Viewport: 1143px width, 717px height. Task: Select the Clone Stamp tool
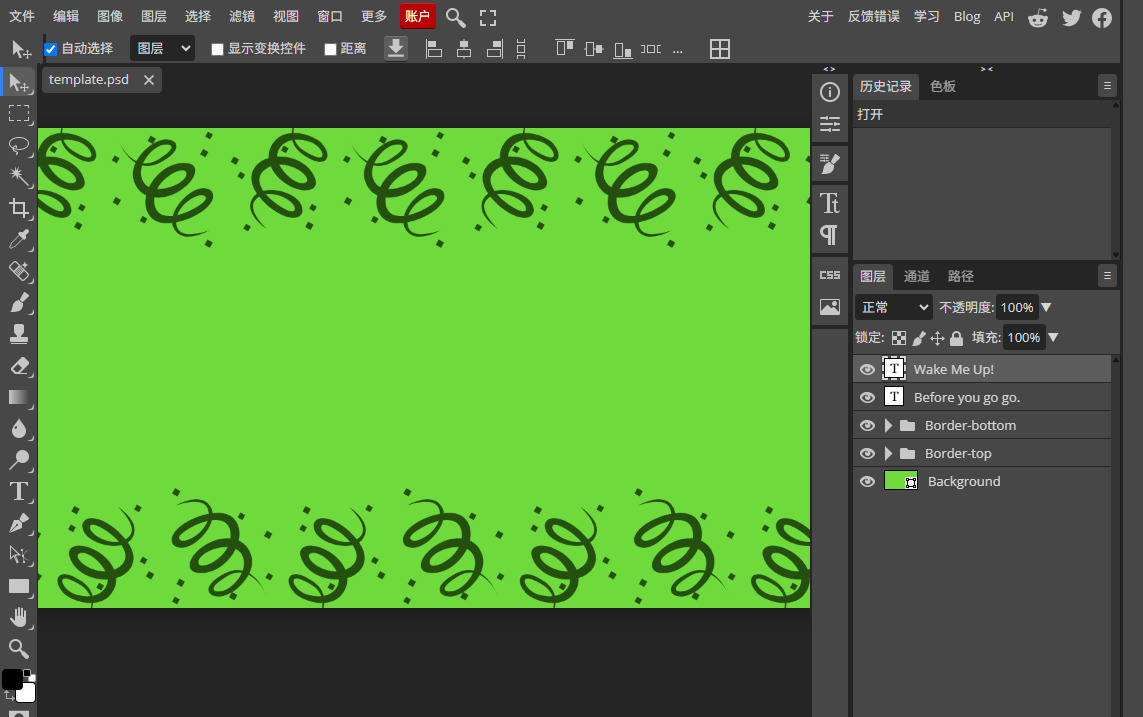click(x=19, y=334)
